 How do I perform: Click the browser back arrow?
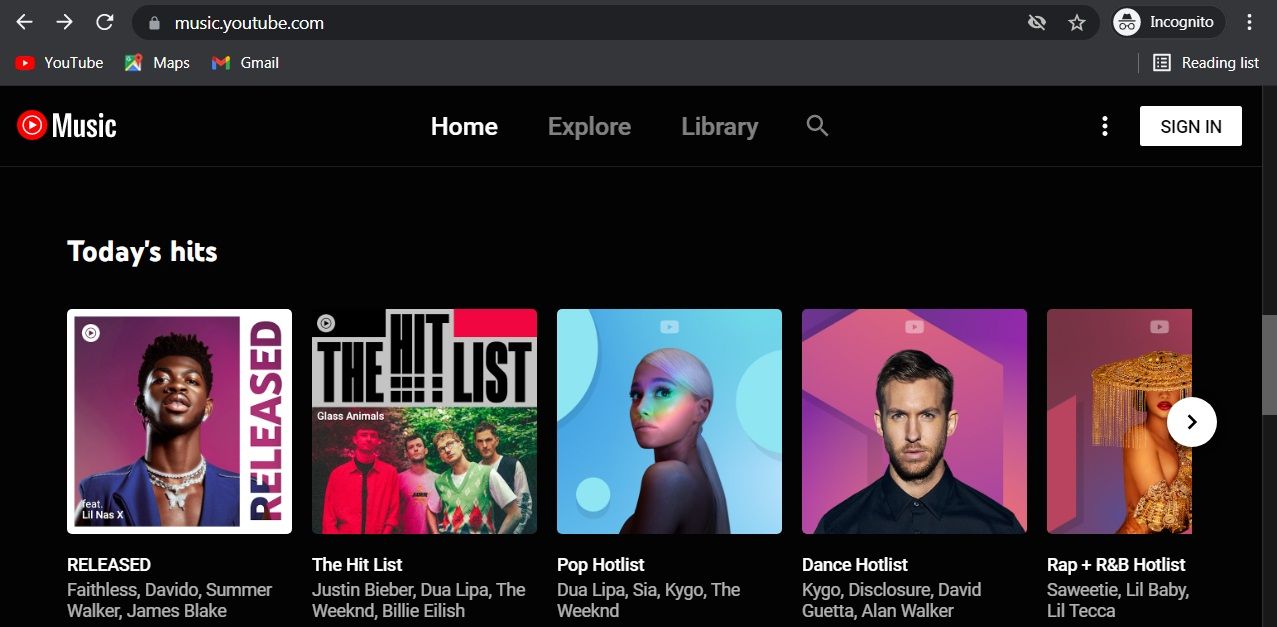click(x=25, y=22)
